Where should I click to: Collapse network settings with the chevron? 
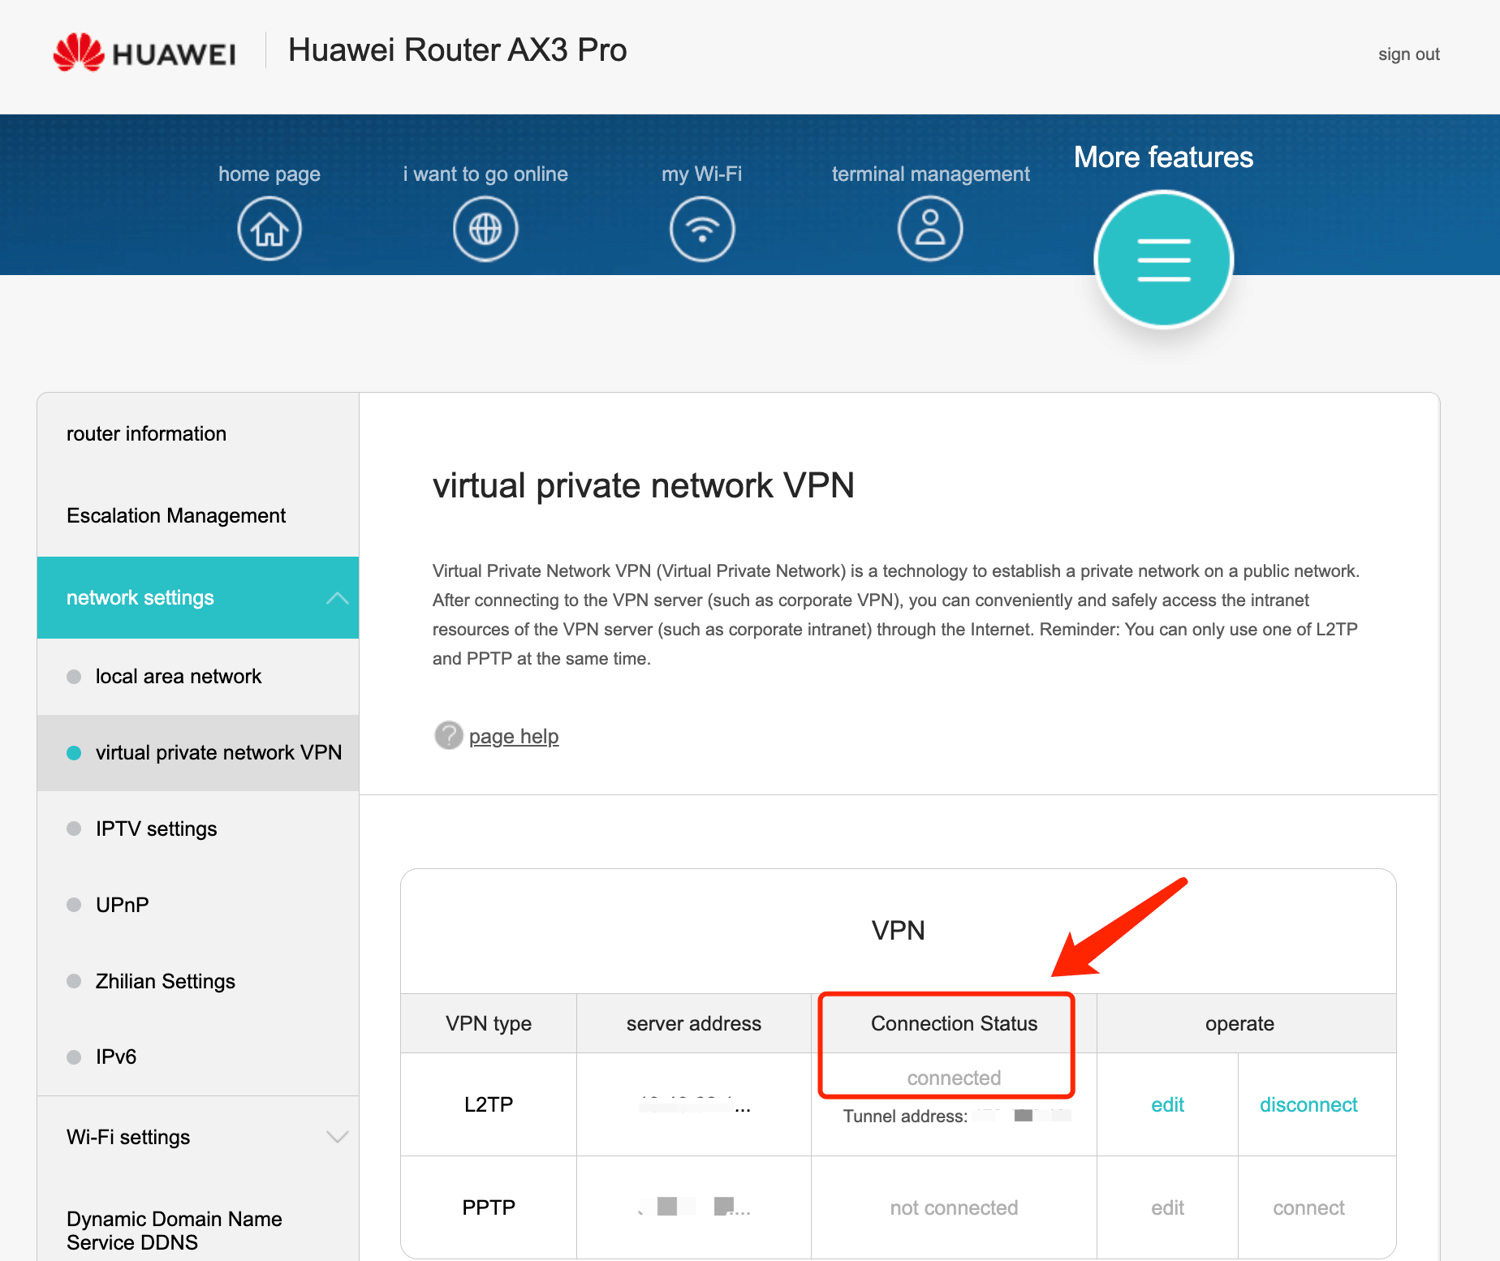point(337,598)
